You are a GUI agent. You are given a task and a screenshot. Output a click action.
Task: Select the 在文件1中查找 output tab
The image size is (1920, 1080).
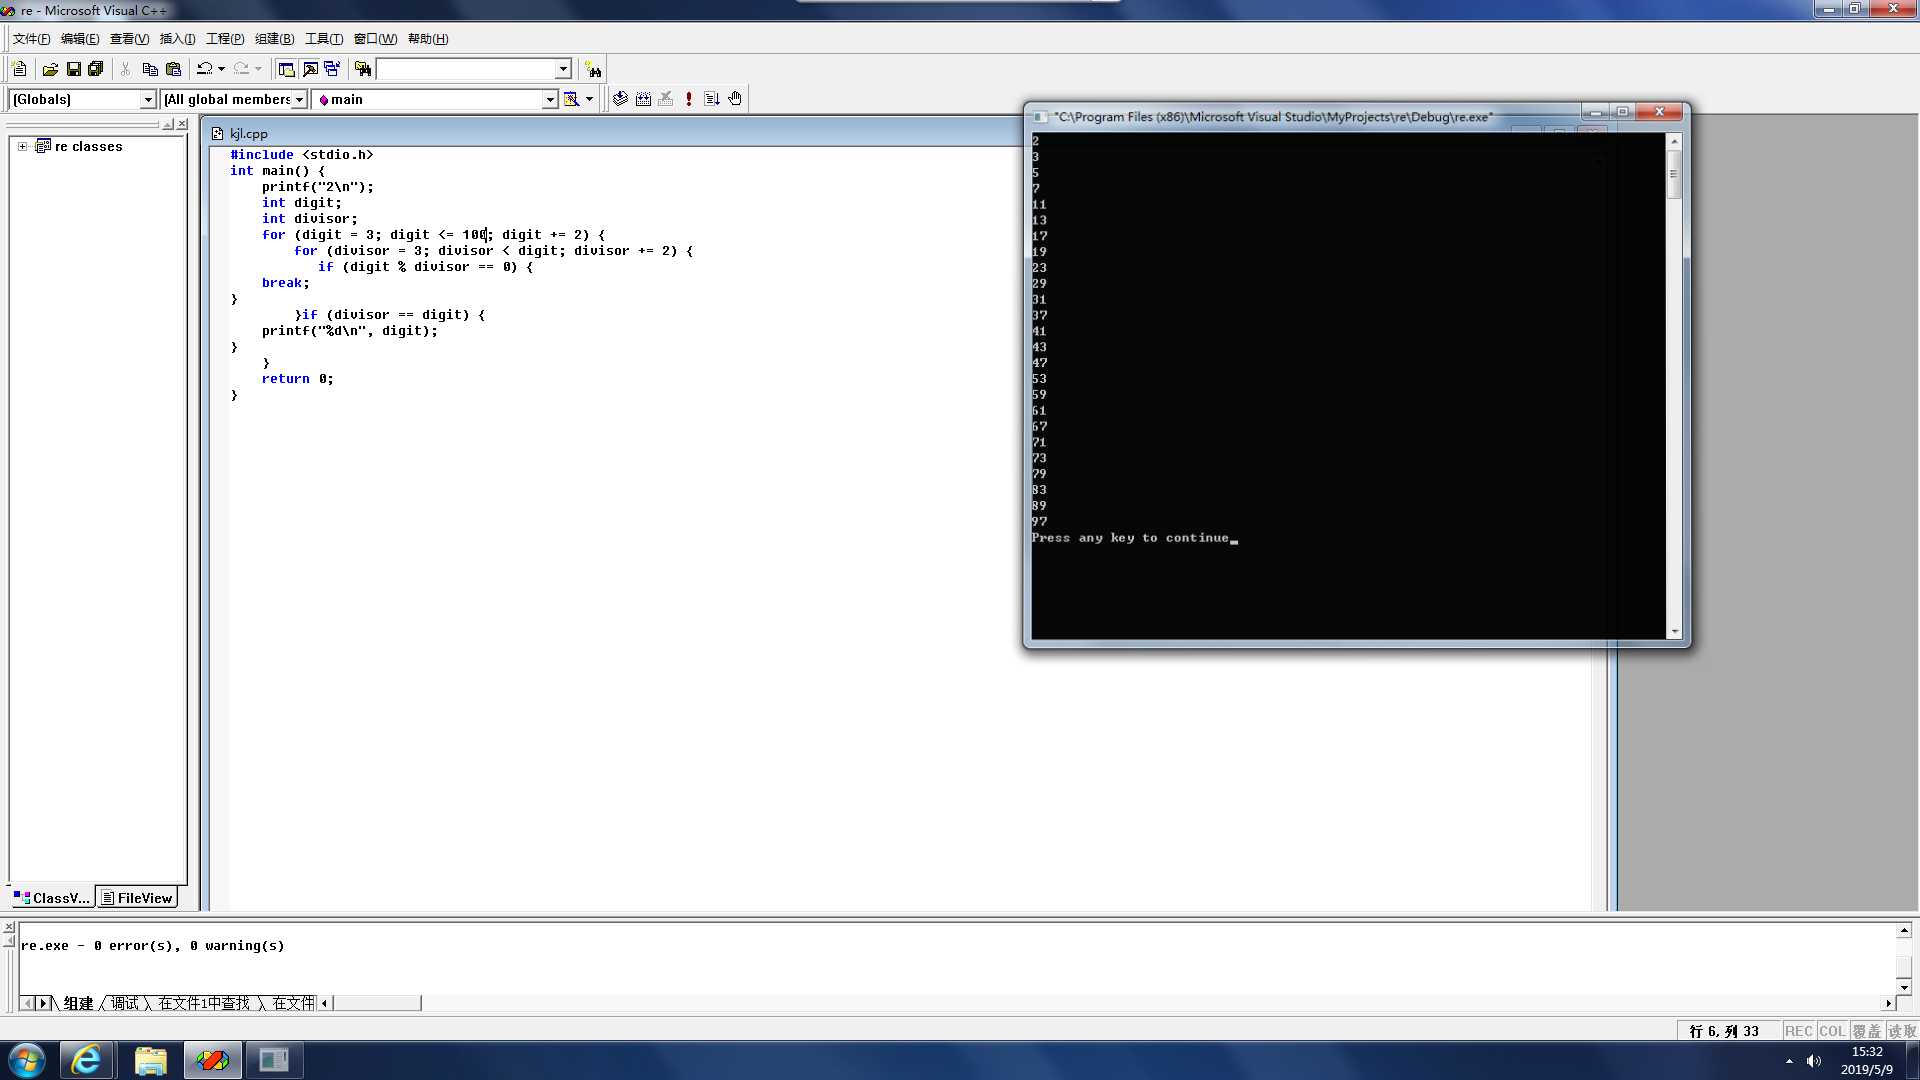pos(204,1003)
